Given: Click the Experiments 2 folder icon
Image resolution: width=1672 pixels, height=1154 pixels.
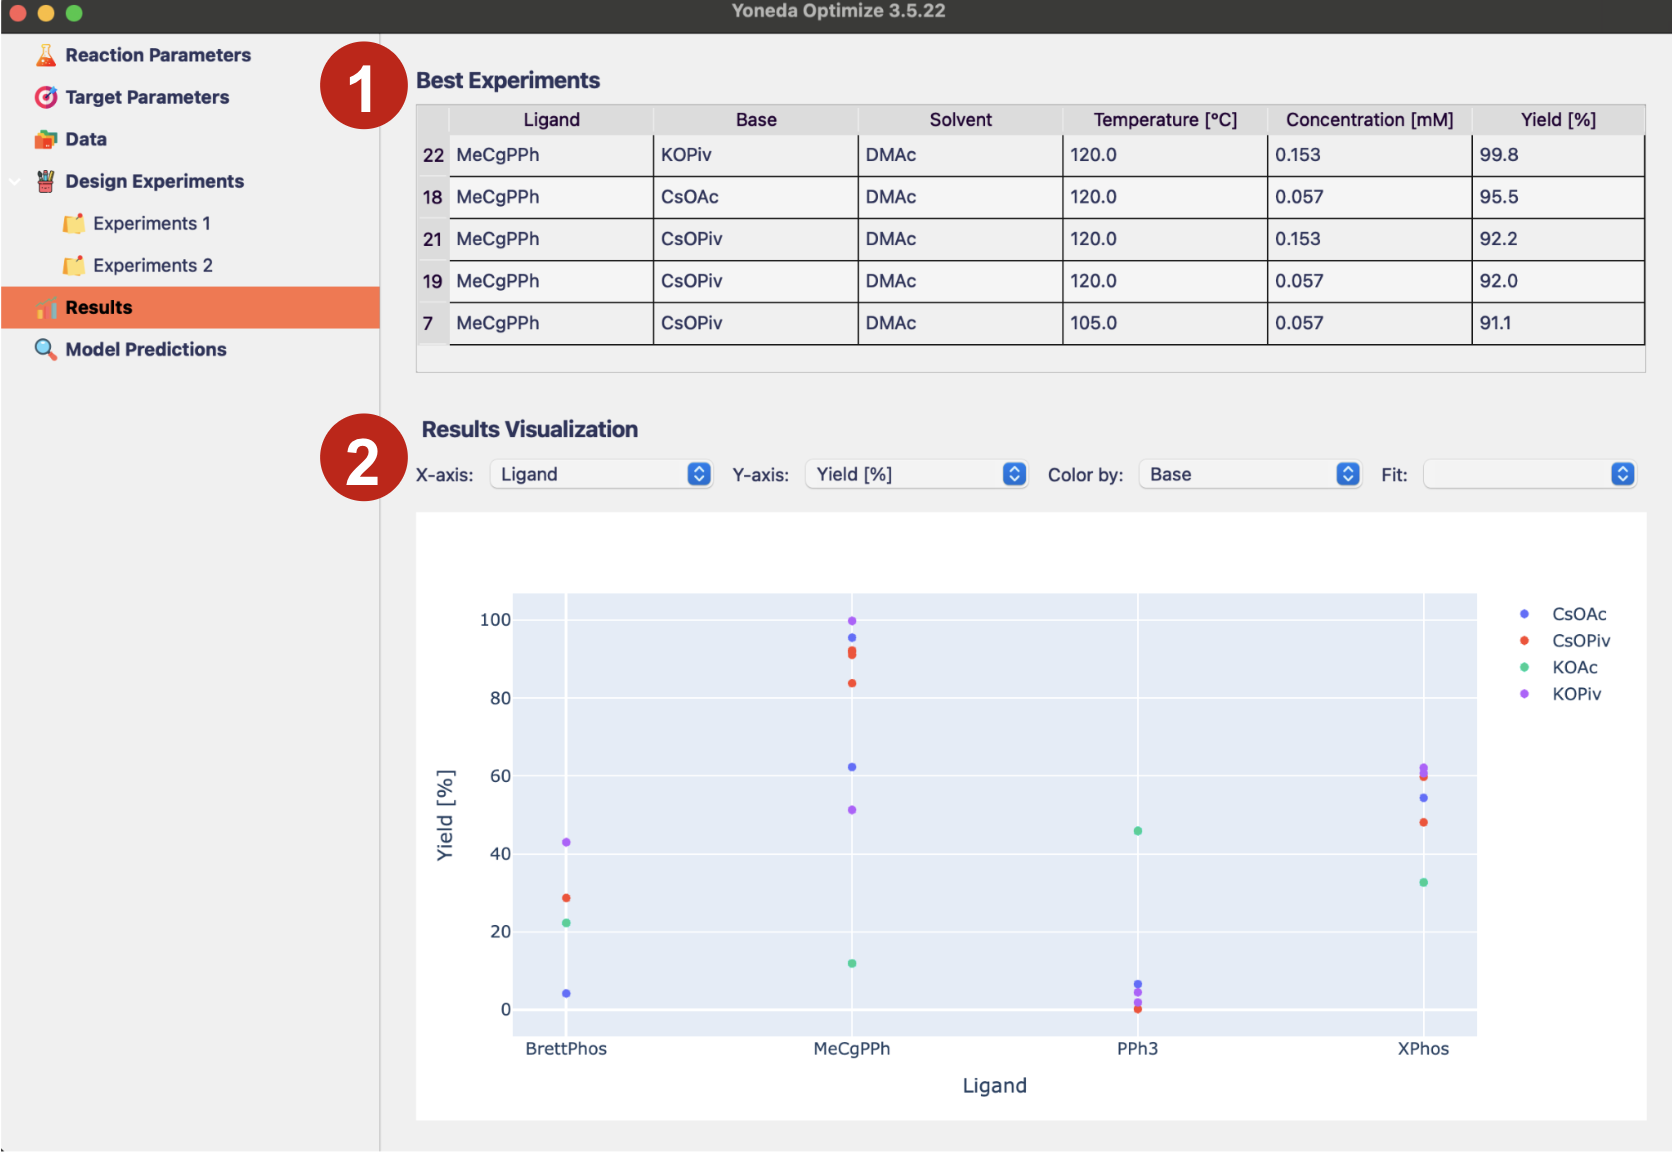Looking at the screenshot, I should point(73,265).
